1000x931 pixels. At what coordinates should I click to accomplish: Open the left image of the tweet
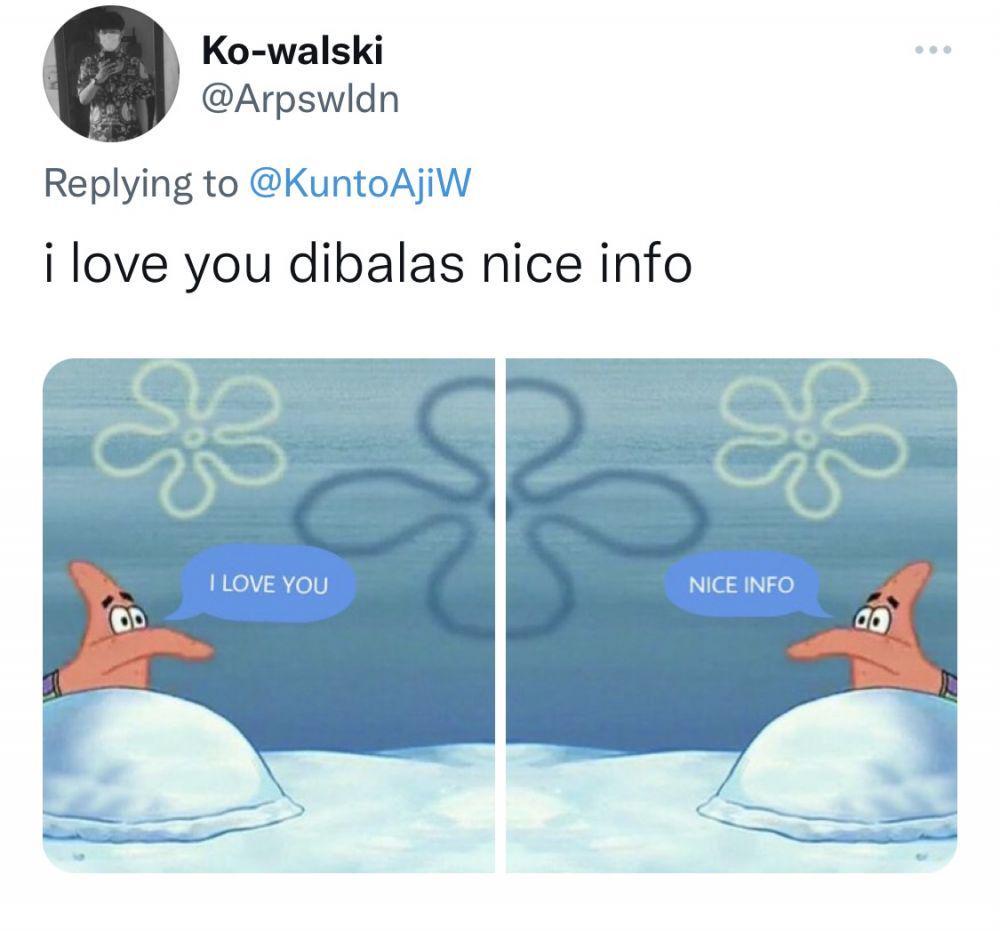pyautogui.click(x=268, y=615)
